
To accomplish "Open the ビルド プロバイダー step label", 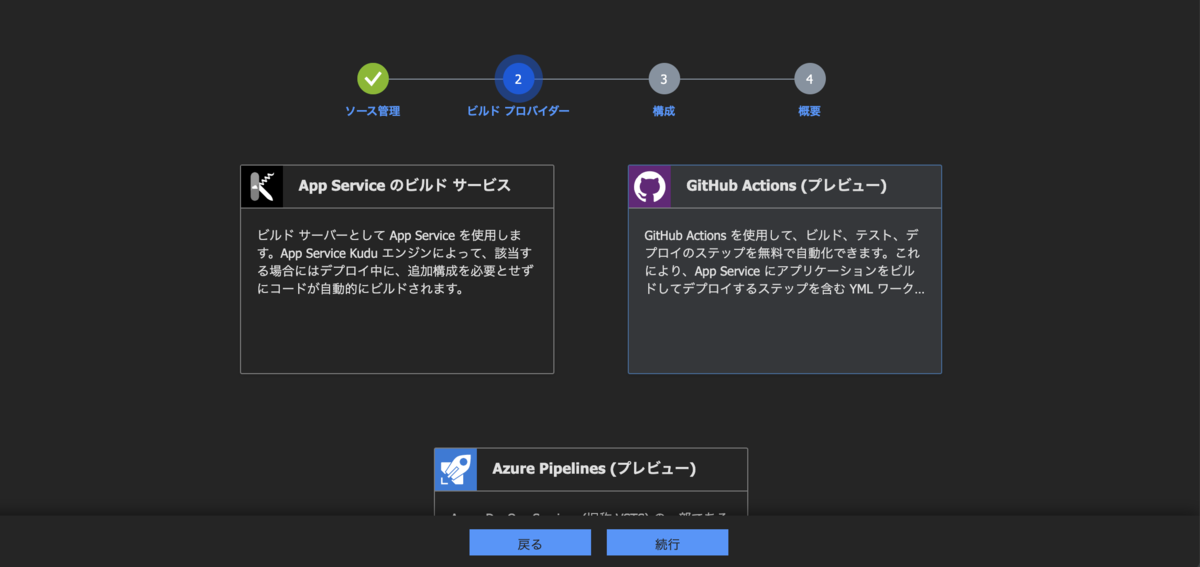I will (x=518, y=111).
